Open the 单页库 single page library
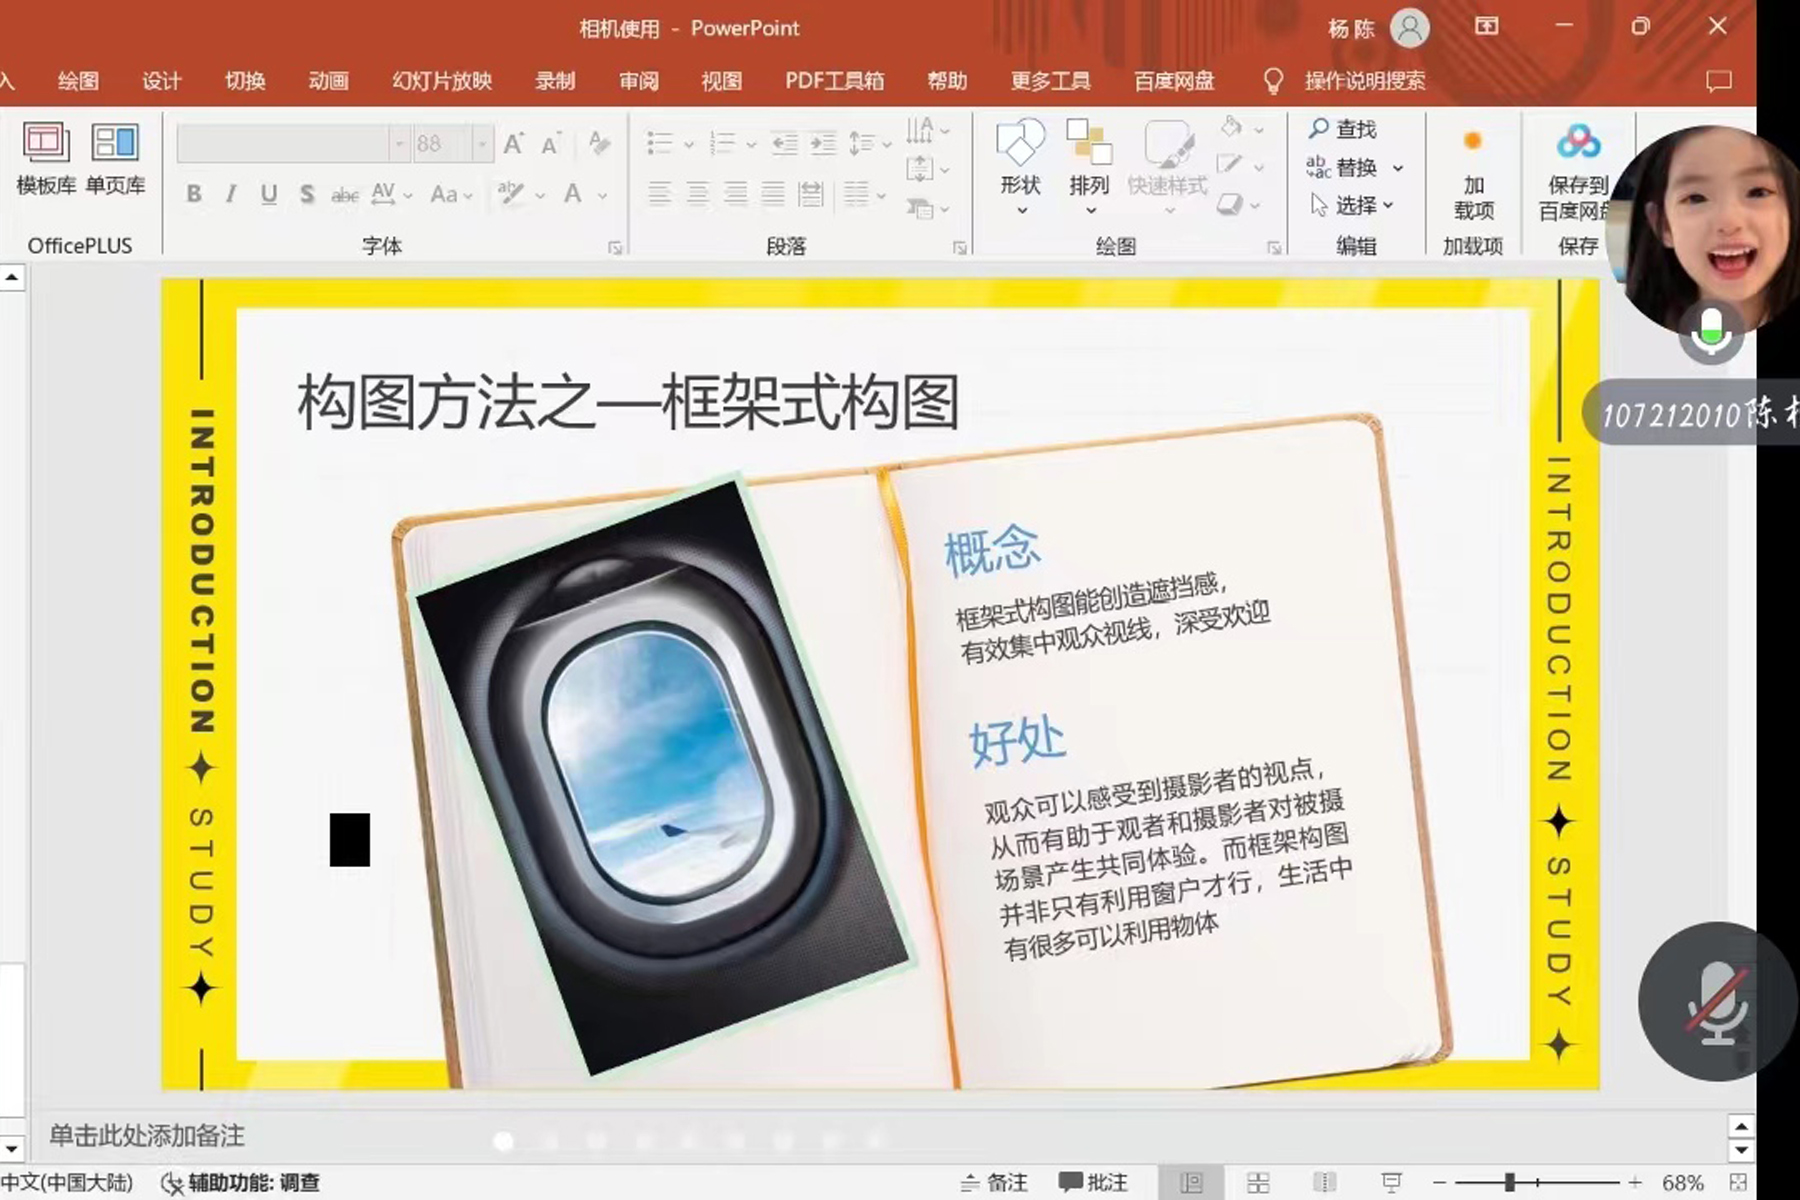Image resolution: width=1800 pixels, height=1200 pixels. (x=115, y=157)
